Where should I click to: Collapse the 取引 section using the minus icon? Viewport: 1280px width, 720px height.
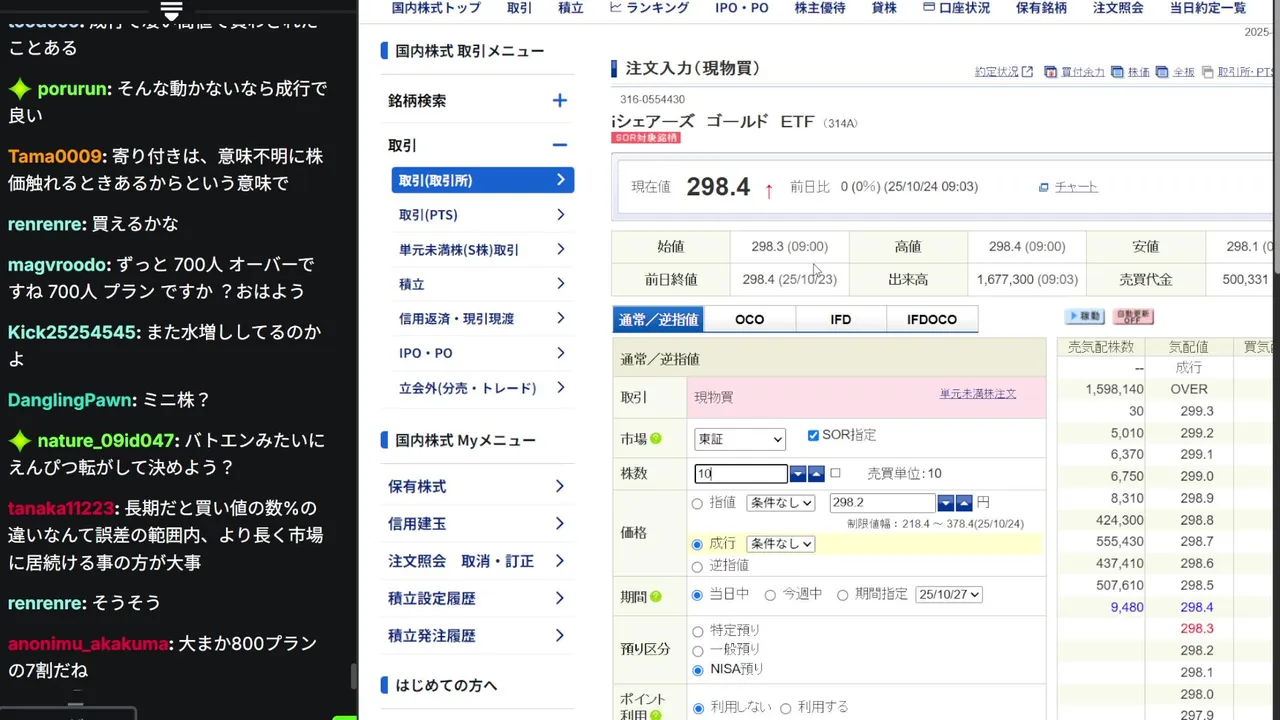(559, 145)
